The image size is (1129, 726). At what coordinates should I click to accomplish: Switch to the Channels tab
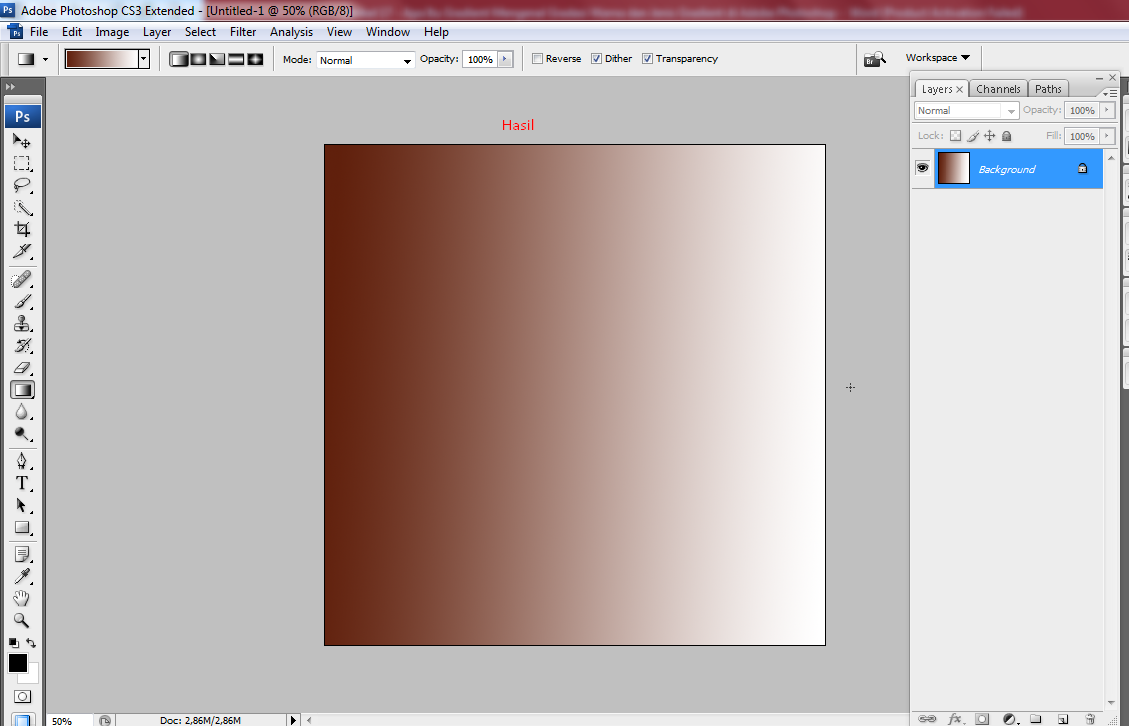pos(998,88)
